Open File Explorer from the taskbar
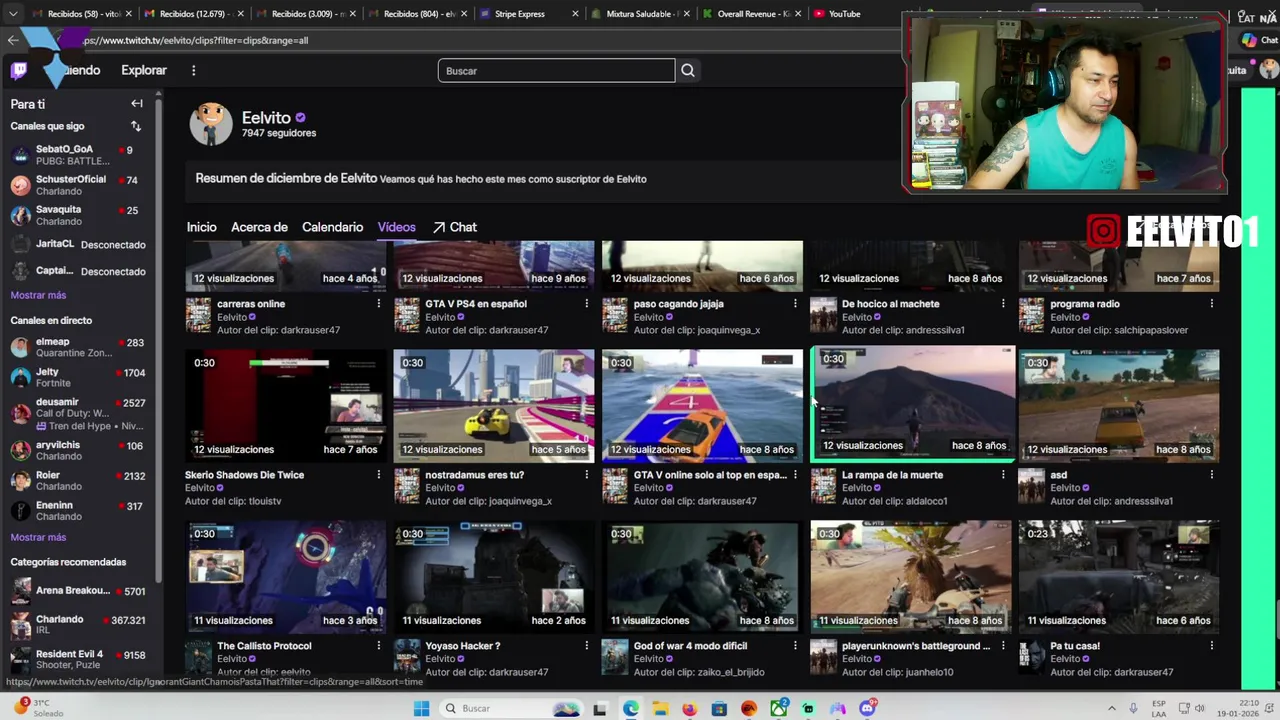This screenshot has height=720, width=1280. tap(660, 708)
